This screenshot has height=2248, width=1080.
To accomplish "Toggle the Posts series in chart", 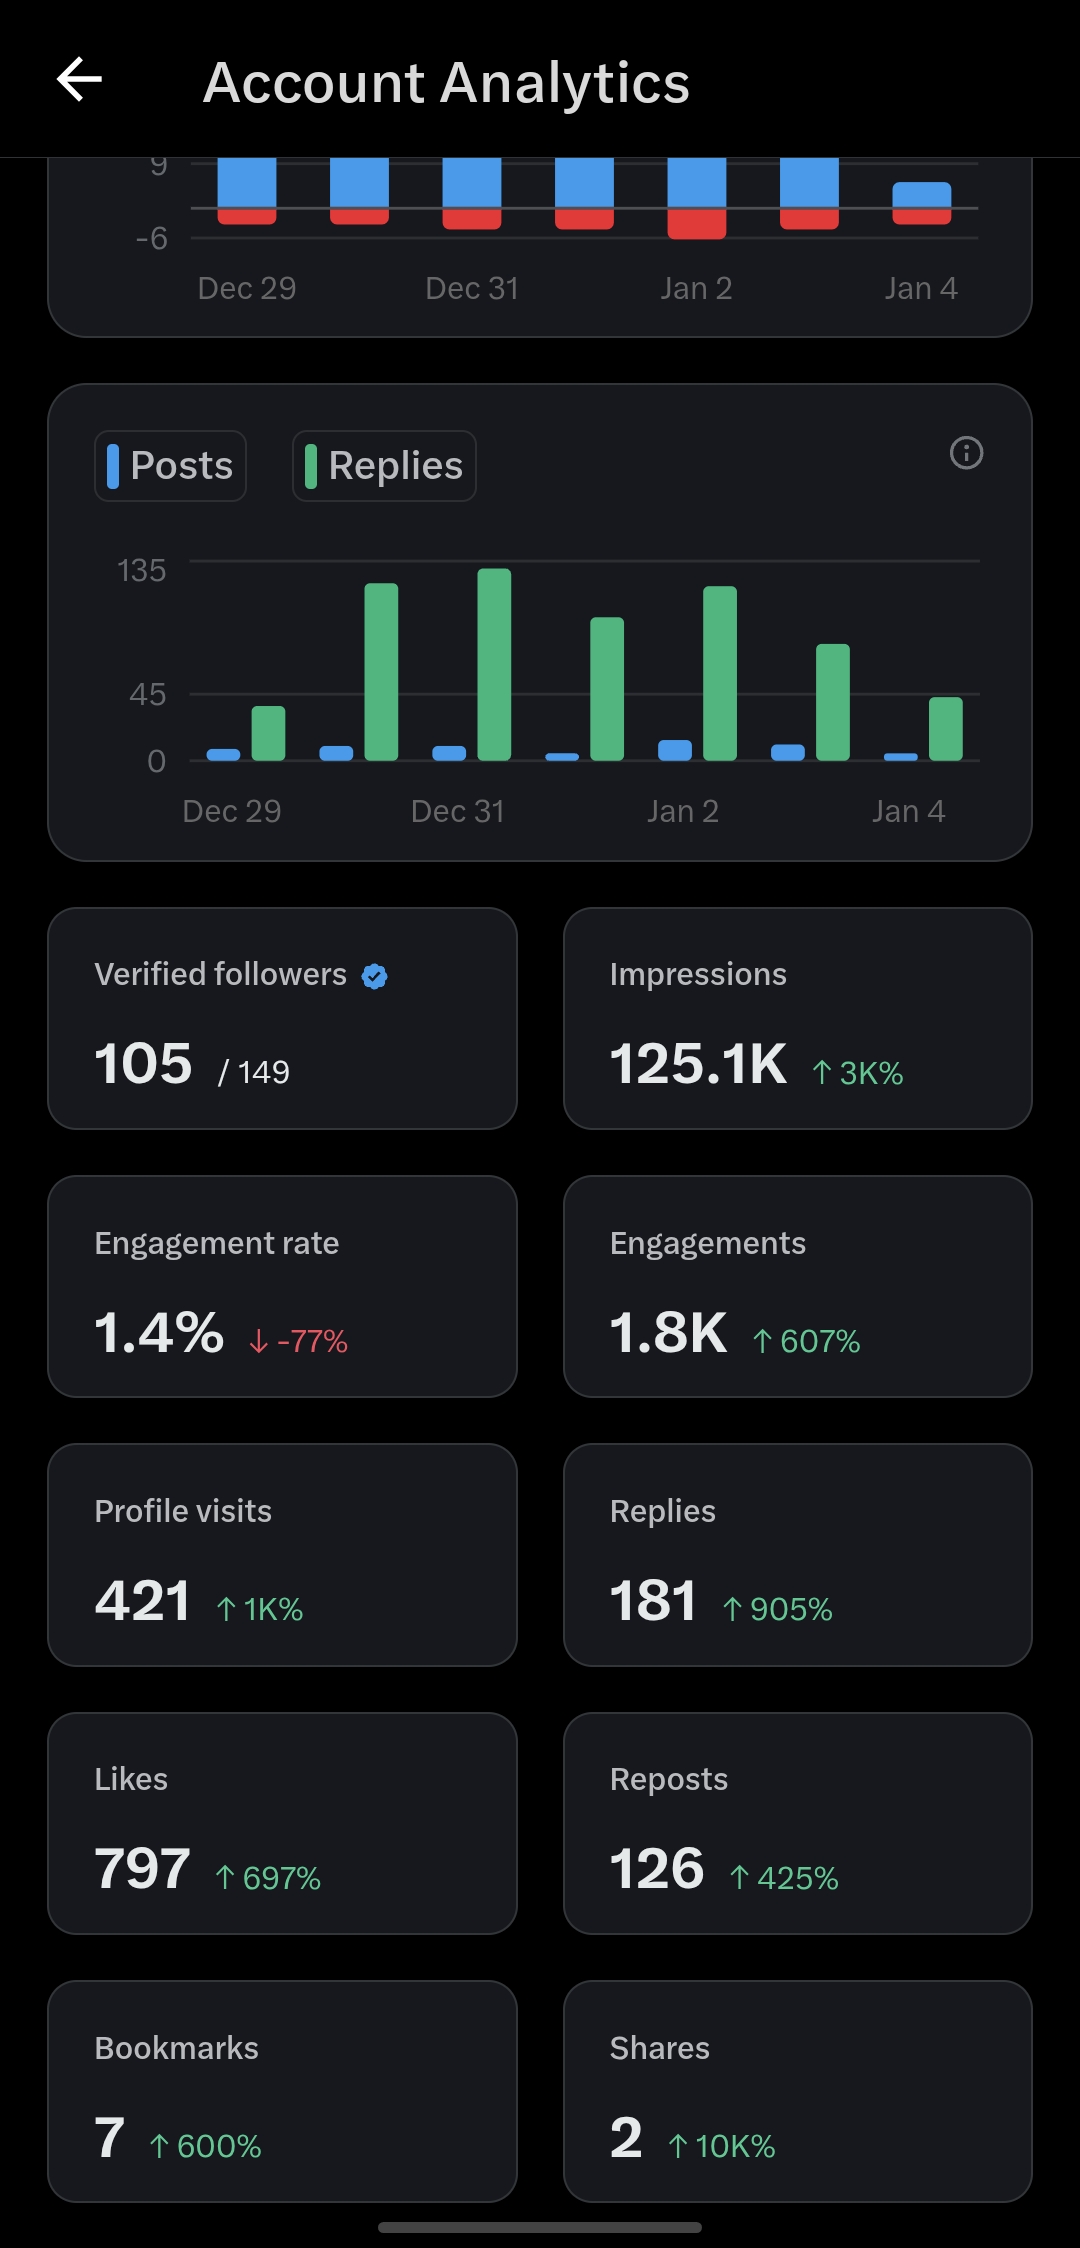I will pyautogui.click(x=171, y=466).
